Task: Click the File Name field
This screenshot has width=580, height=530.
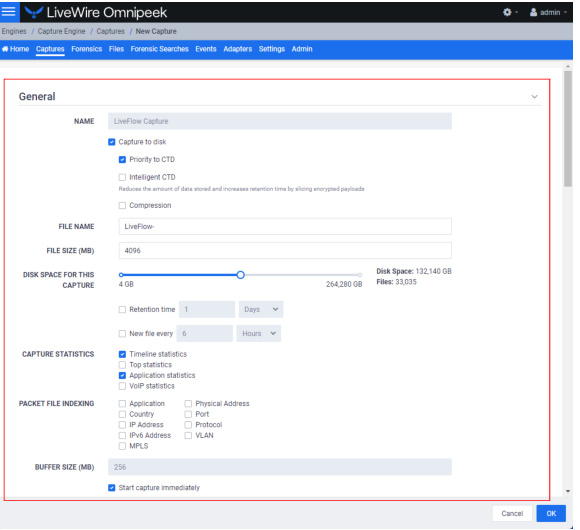Action: [285, 226]
